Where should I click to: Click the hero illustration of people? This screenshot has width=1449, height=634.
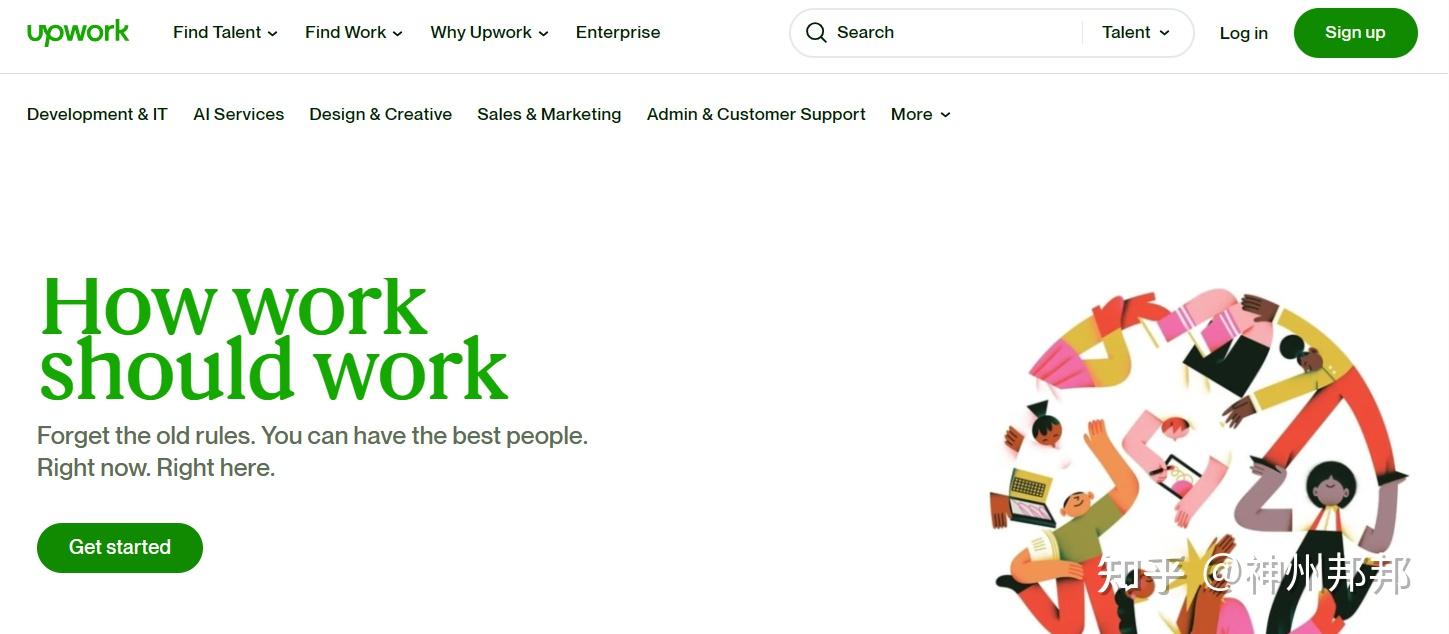[1200, 460]
